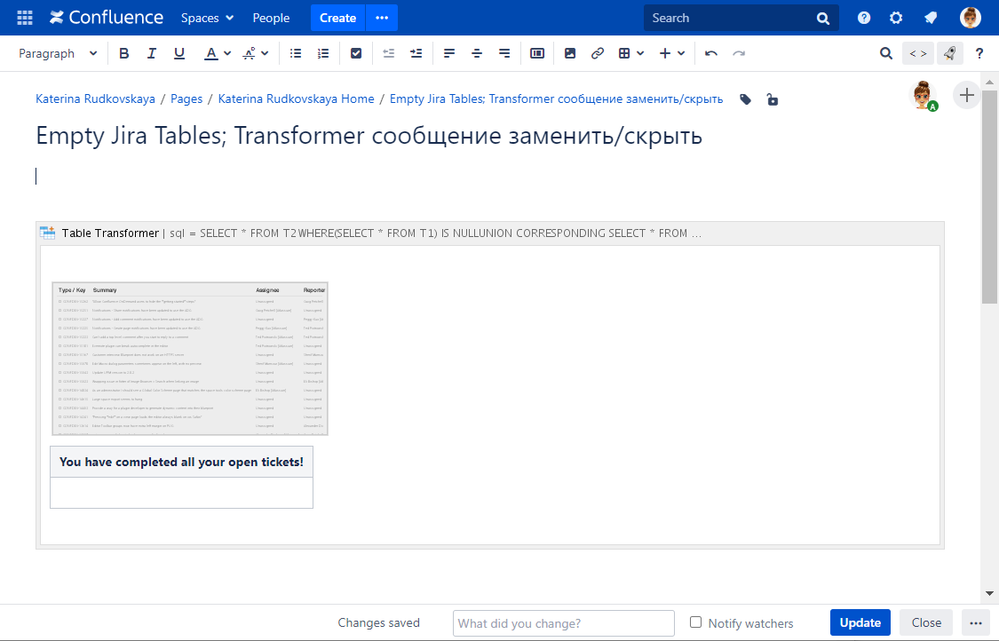Open table insert dropdown

click(x=631, y=54)
